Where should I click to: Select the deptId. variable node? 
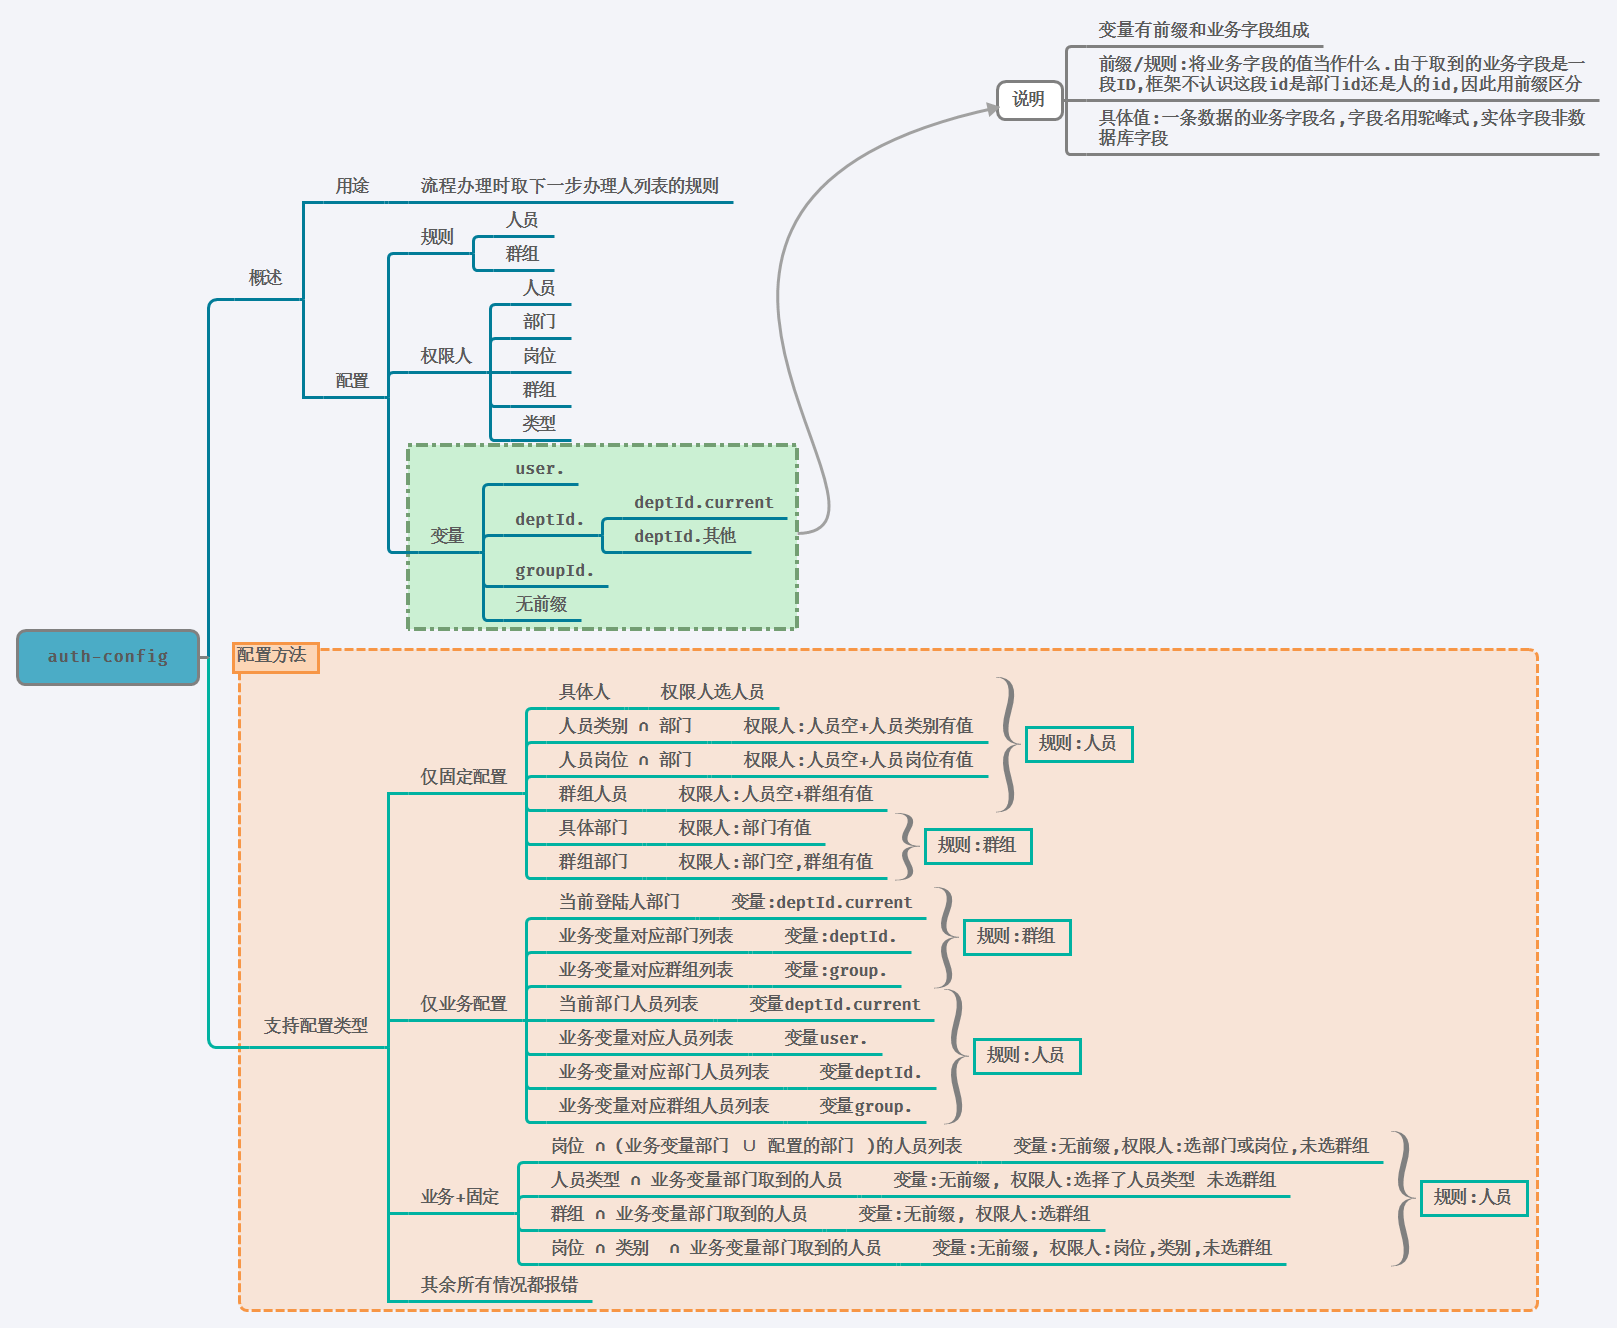(x=550, y=520)
